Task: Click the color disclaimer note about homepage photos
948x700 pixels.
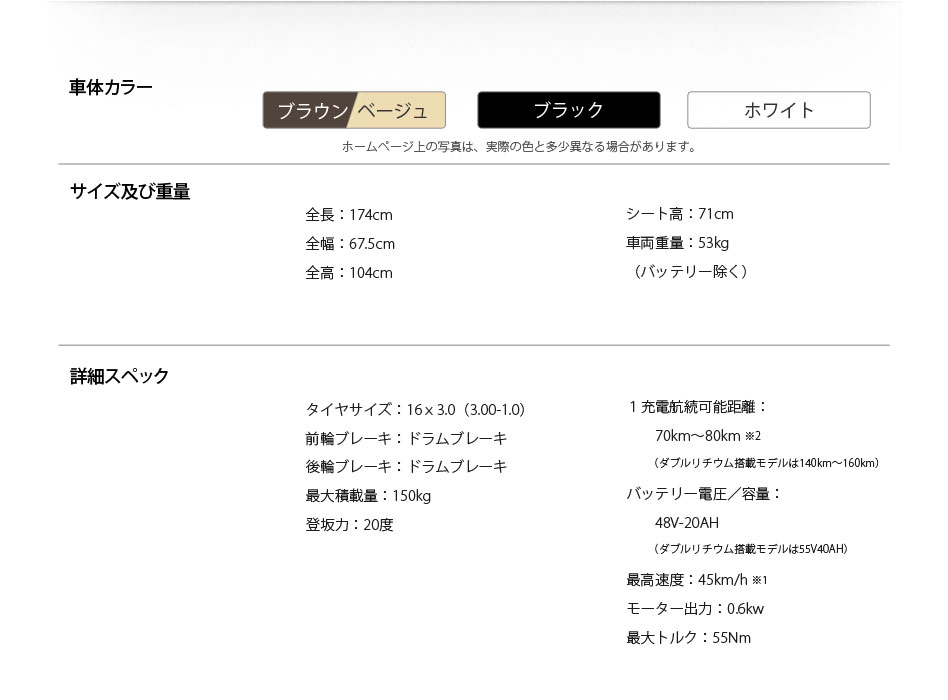Action: tap(518, 147)
